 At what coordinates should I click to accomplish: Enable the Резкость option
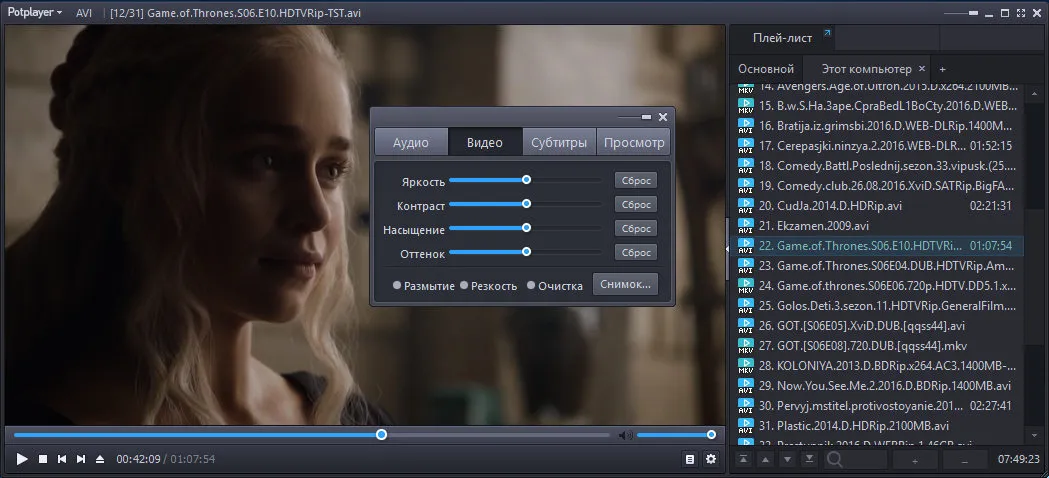tap(488, 286)
